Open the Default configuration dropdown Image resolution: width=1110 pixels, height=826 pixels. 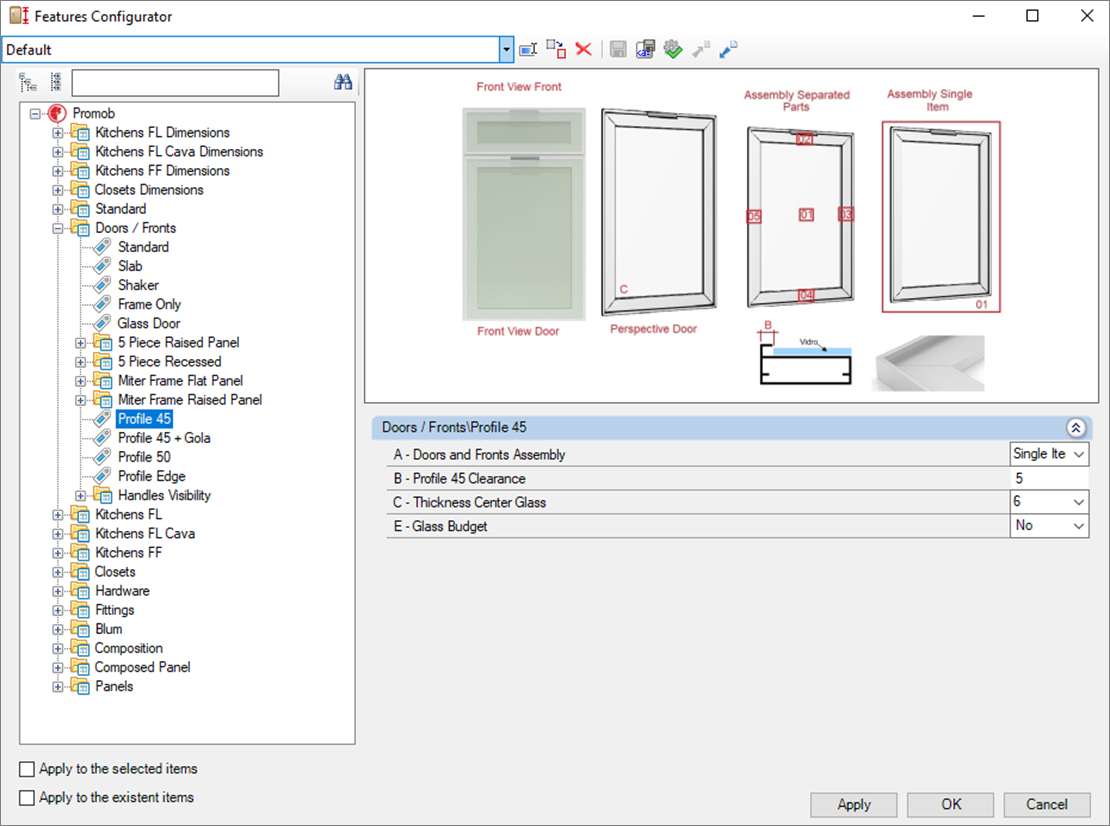click(x=506, y=50)
